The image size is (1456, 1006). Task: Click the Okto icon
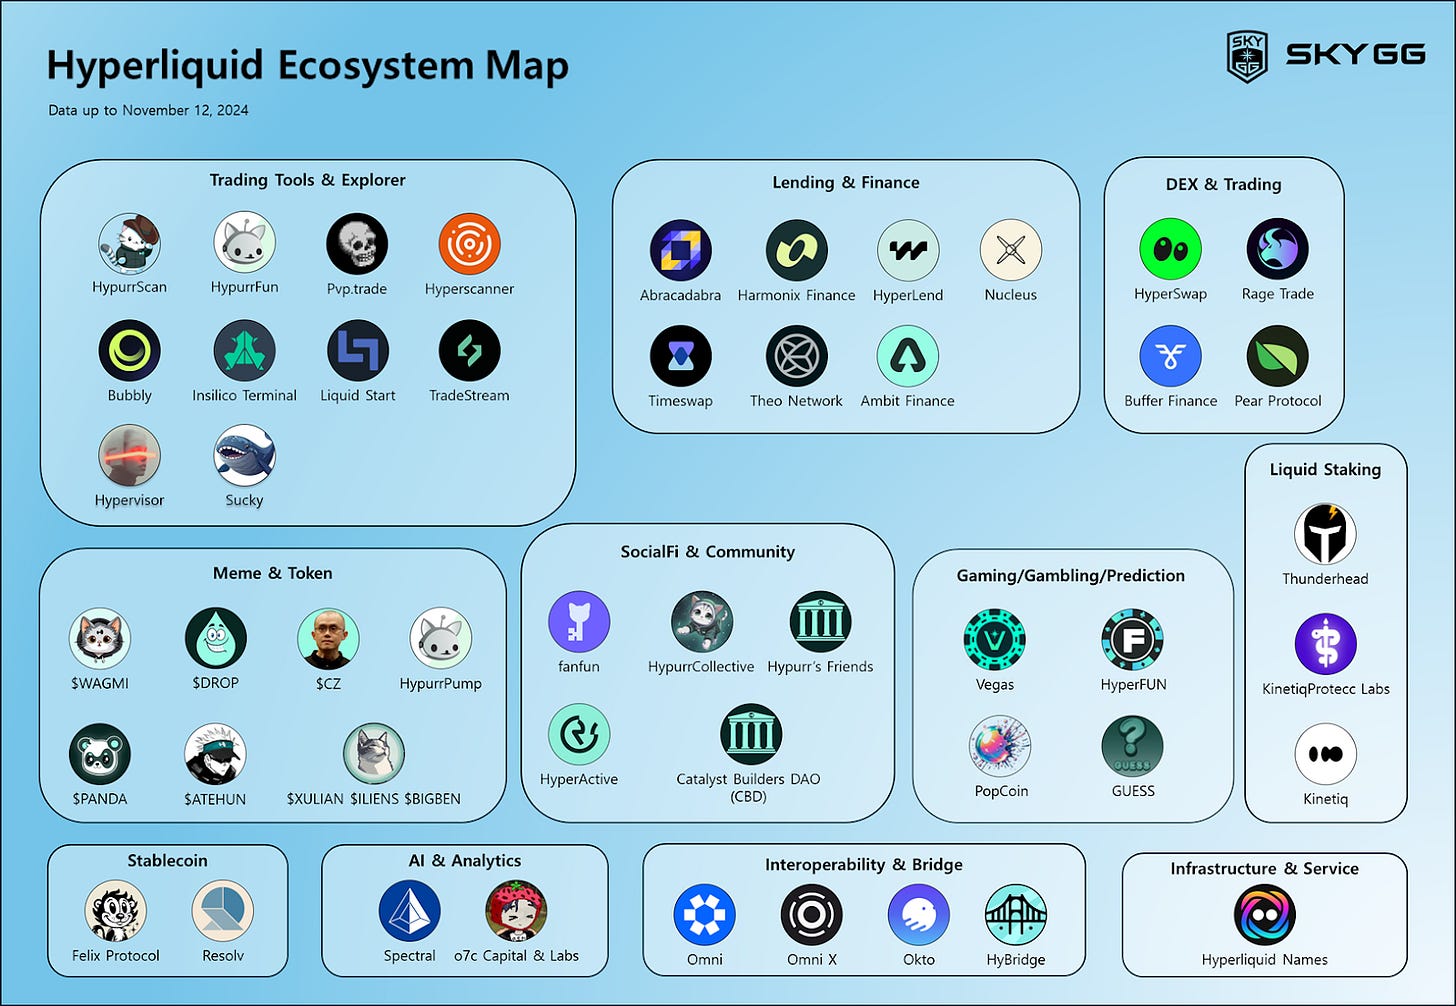tap(919, 915)
